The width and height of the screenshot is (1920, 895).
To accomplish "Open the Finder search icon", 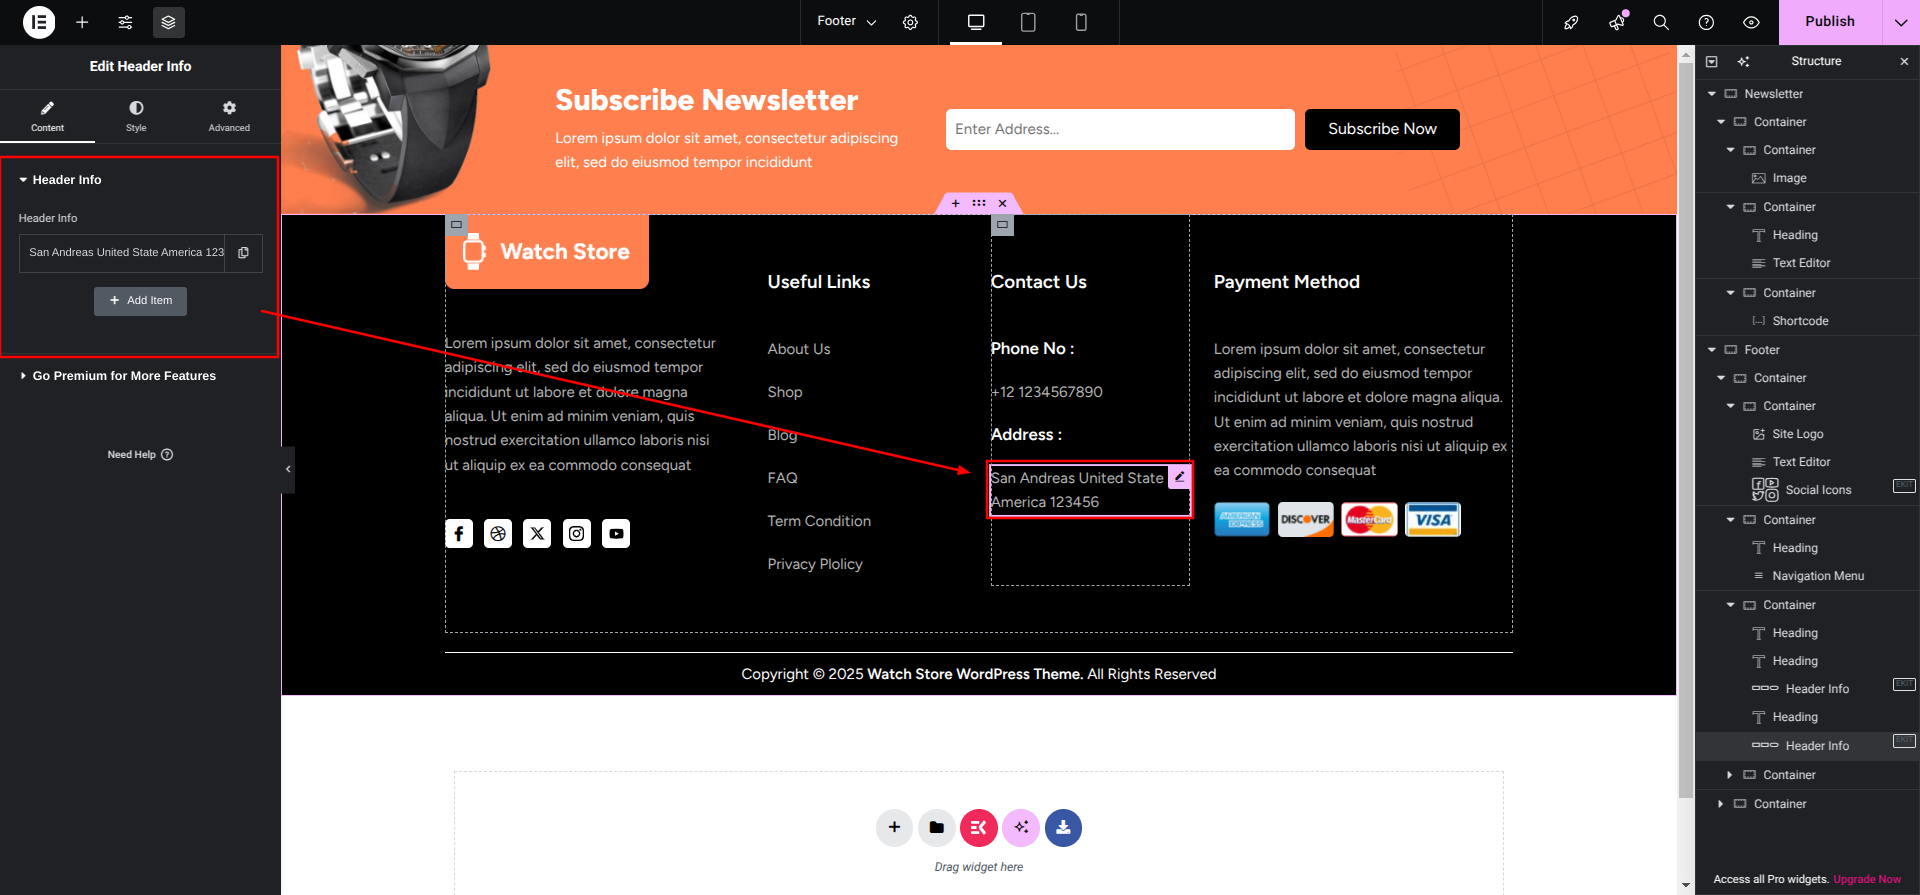I will (1661, 22).
